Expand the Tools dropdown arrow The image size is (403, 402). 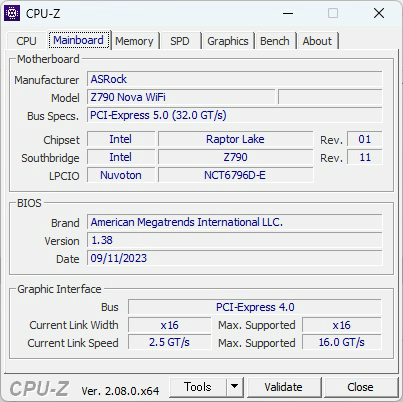pos(235,387)
